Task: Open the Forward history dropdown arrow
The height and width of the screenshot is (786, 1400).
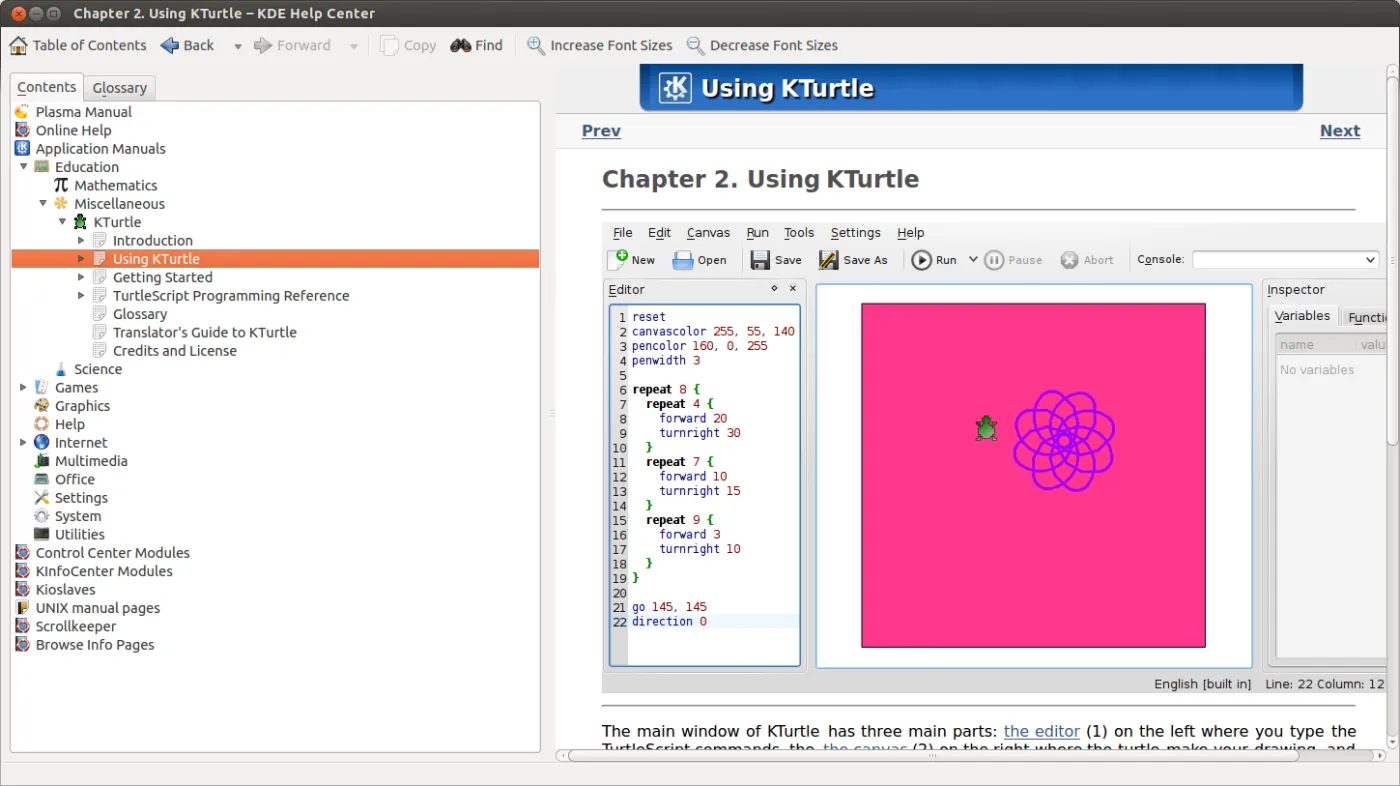Action: click(x=354, y=46)
